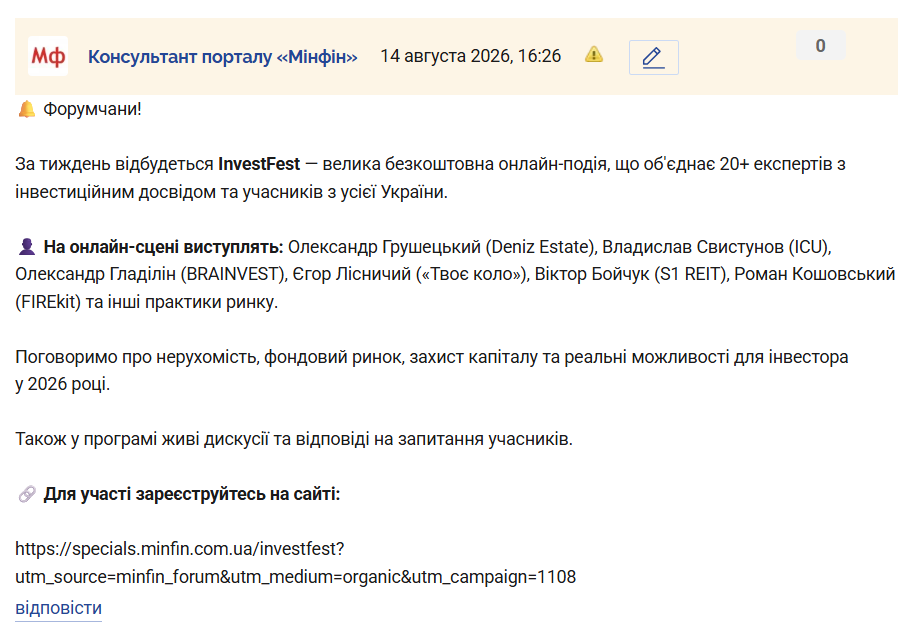
Task: Click the text Віктор Бойчук (S1 REIT)
Action: (x=631, y=274)
